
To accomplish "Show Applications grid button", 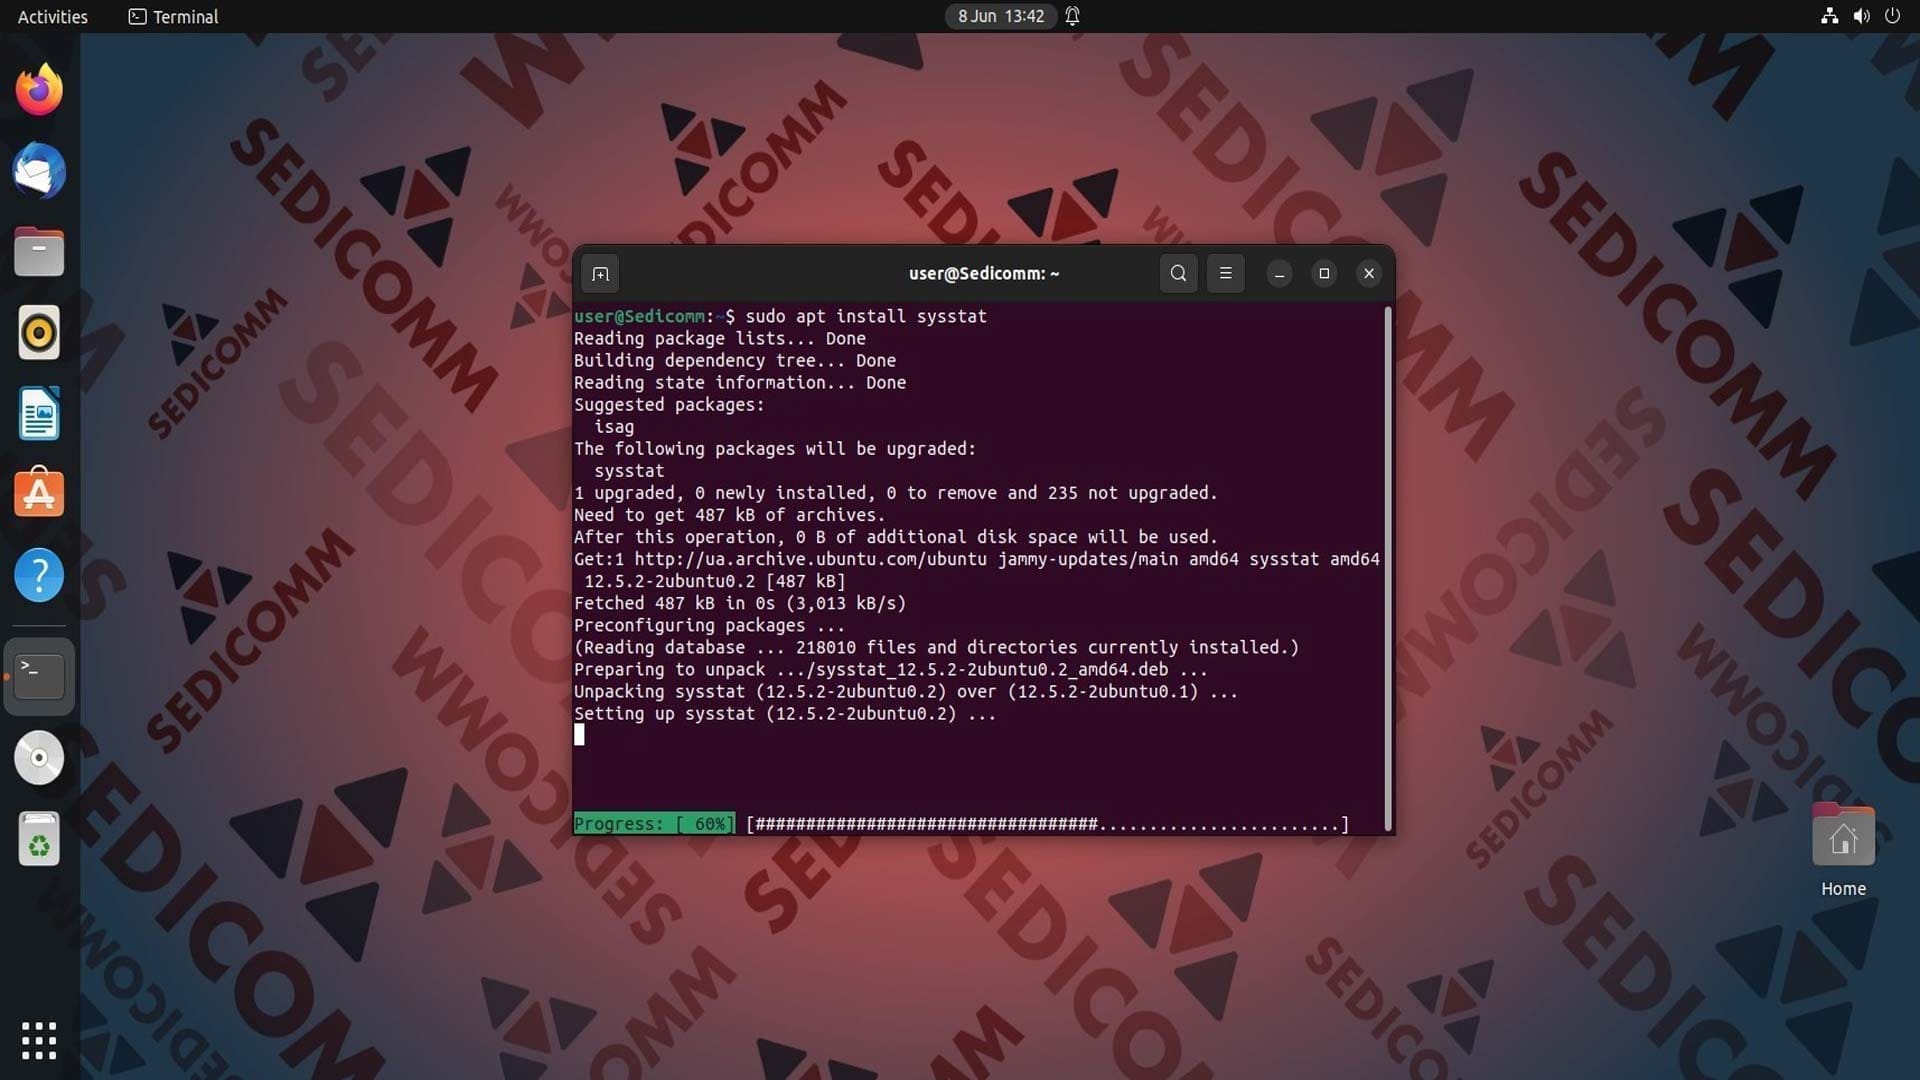I will point(39,1040).
